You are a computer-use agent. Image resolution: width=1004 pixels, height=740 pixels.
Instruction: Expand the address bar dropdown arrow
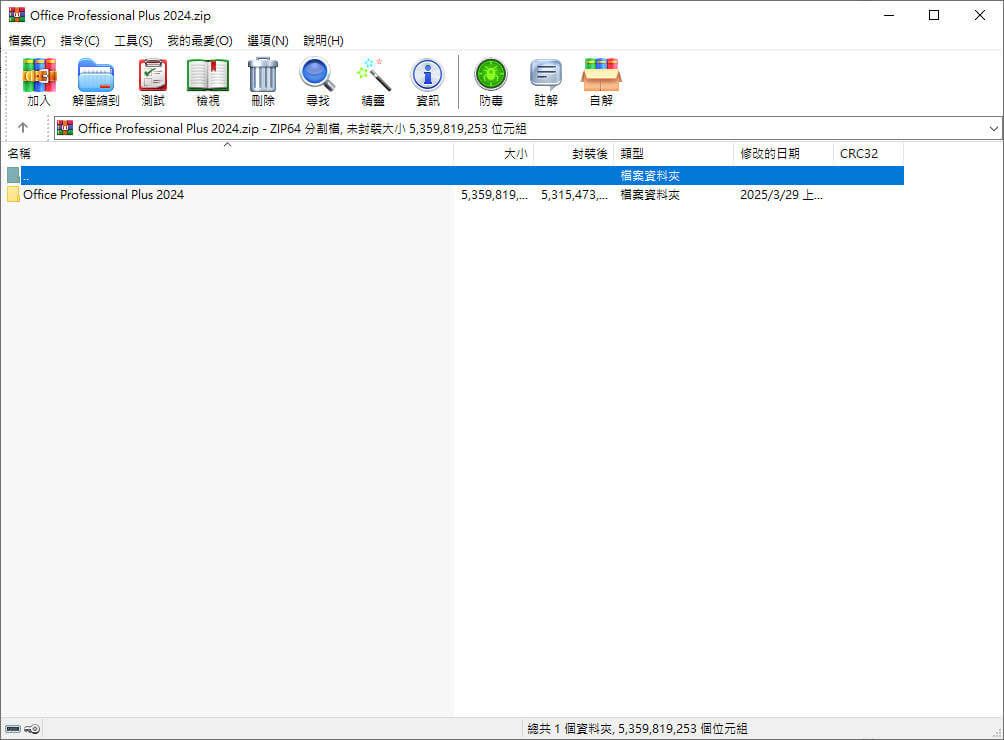(993, 128)
